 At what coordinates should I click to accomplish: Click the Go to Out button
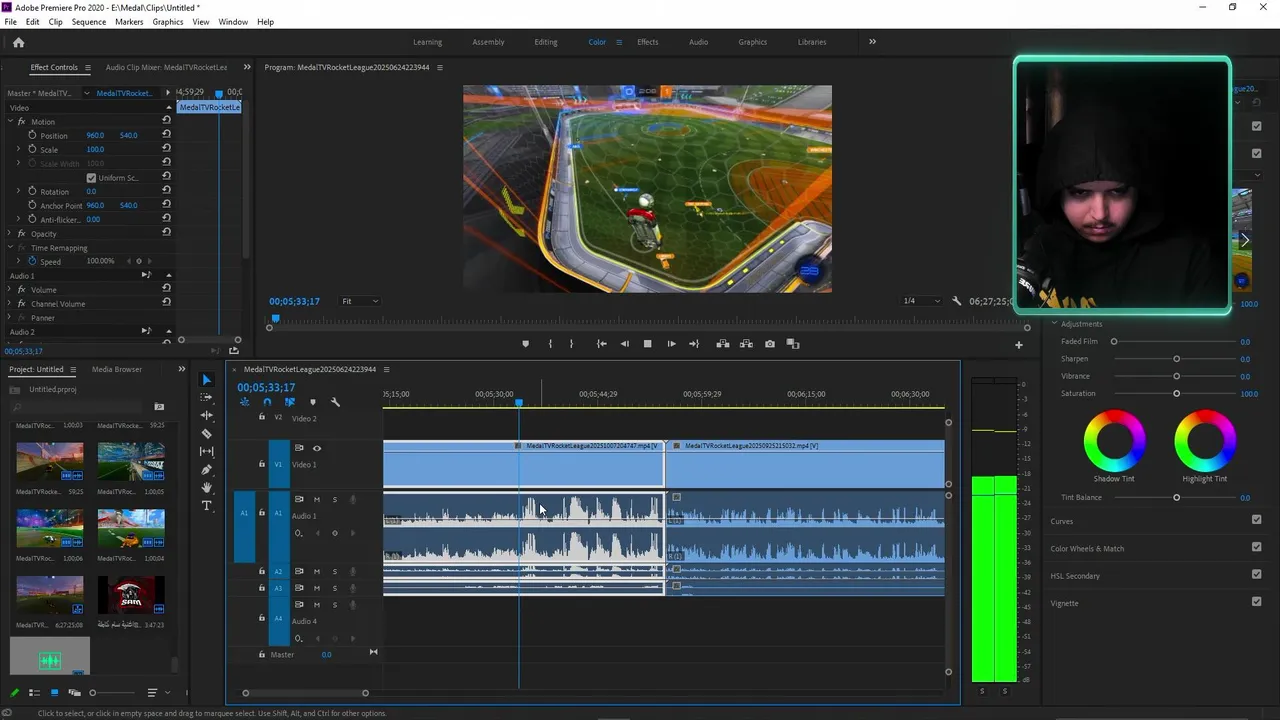click(694, 344)
